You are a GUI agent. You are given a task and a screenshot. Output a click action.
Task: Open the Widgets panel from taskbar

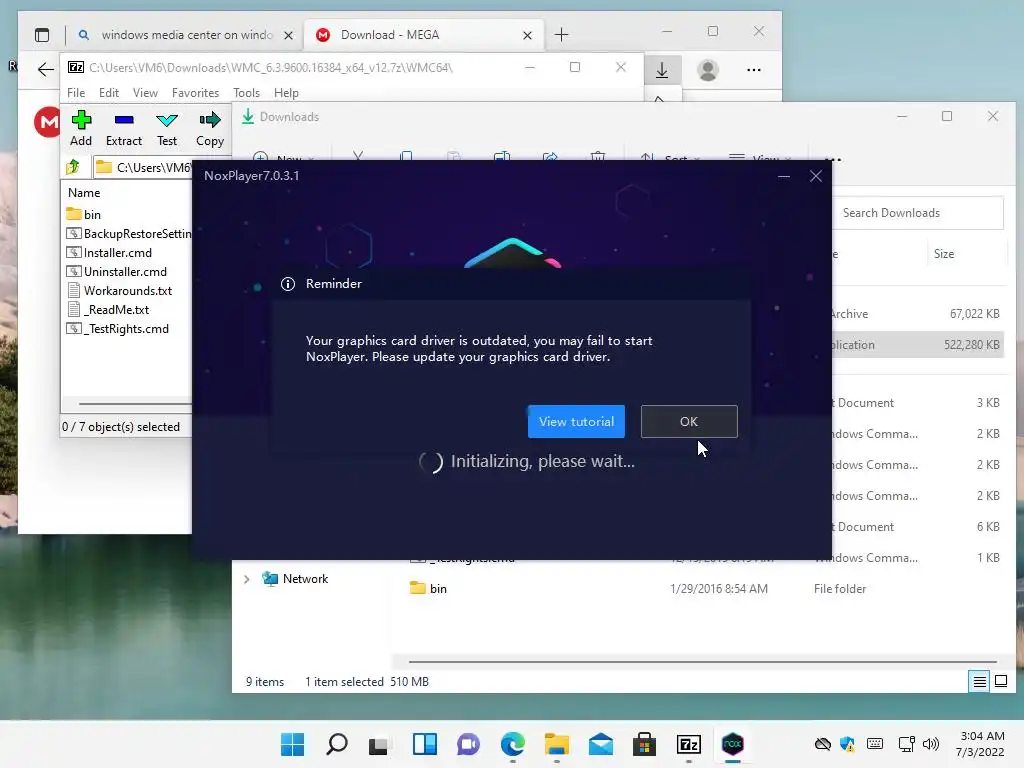click(x=424, y=744)
